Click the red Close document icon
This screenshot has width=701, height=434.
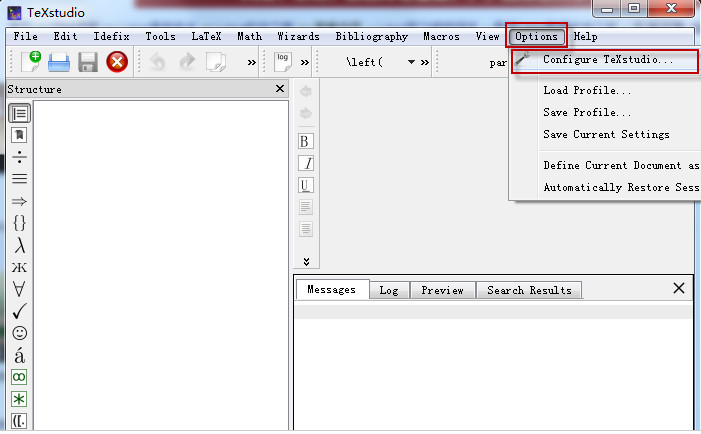(x=117, y=62)
